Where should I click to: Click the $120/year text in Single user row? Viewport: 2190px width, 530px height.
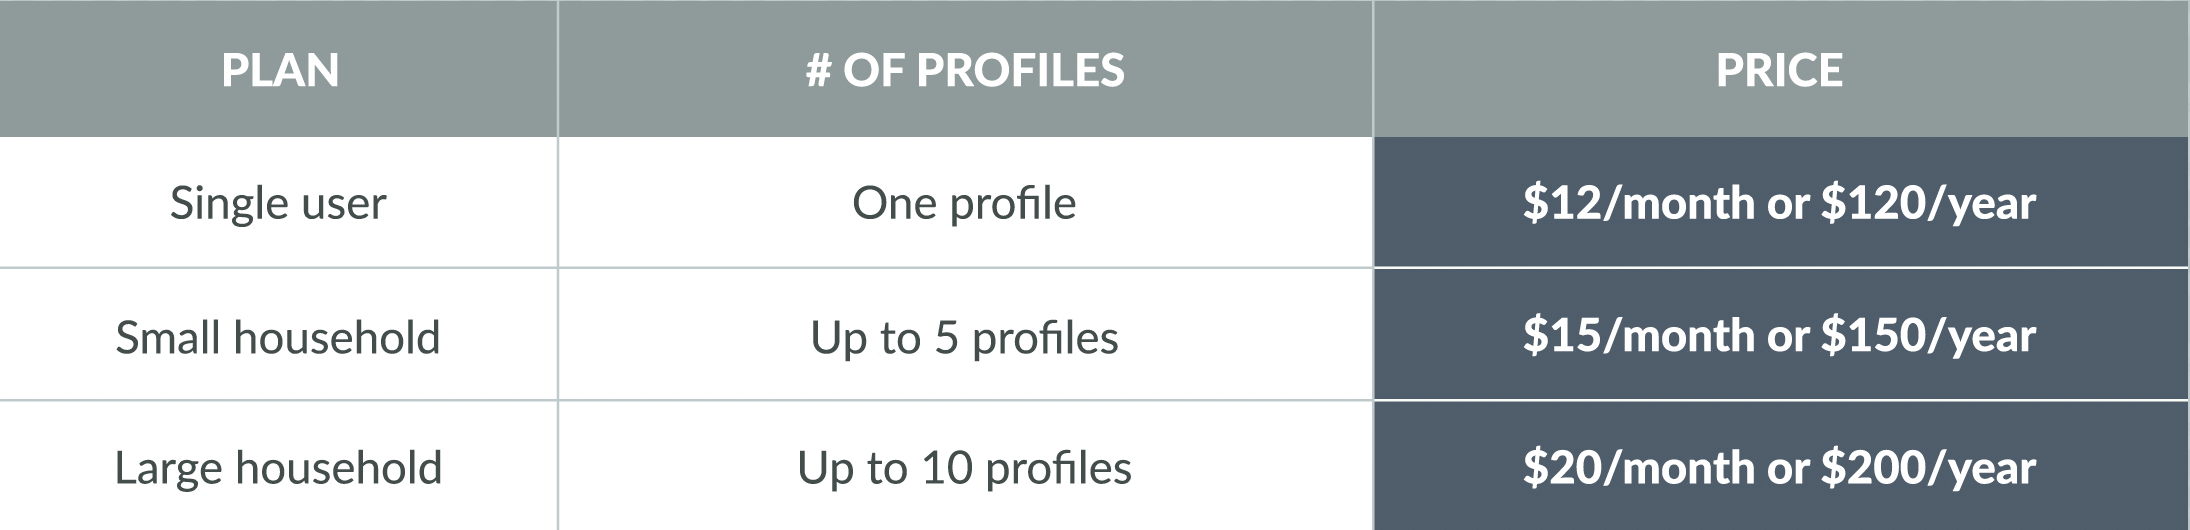(1928, 204)
